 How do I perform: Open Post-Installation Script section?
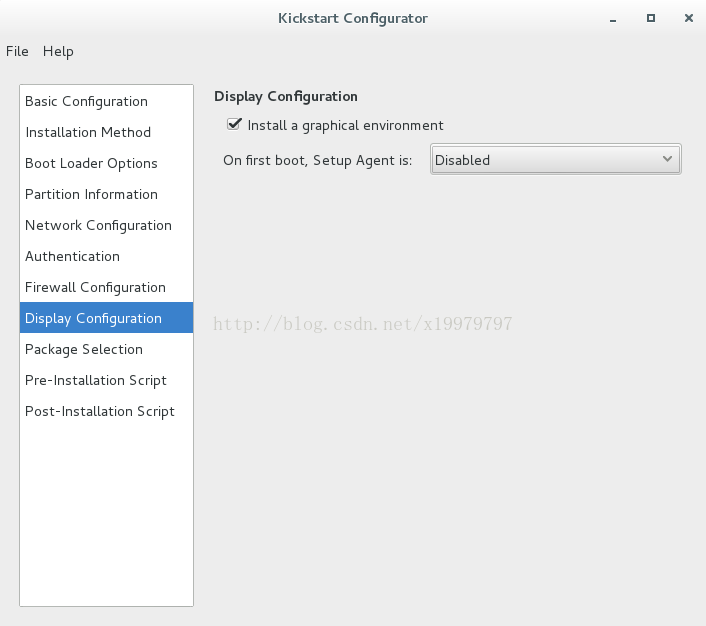click(x=106, y=411)
